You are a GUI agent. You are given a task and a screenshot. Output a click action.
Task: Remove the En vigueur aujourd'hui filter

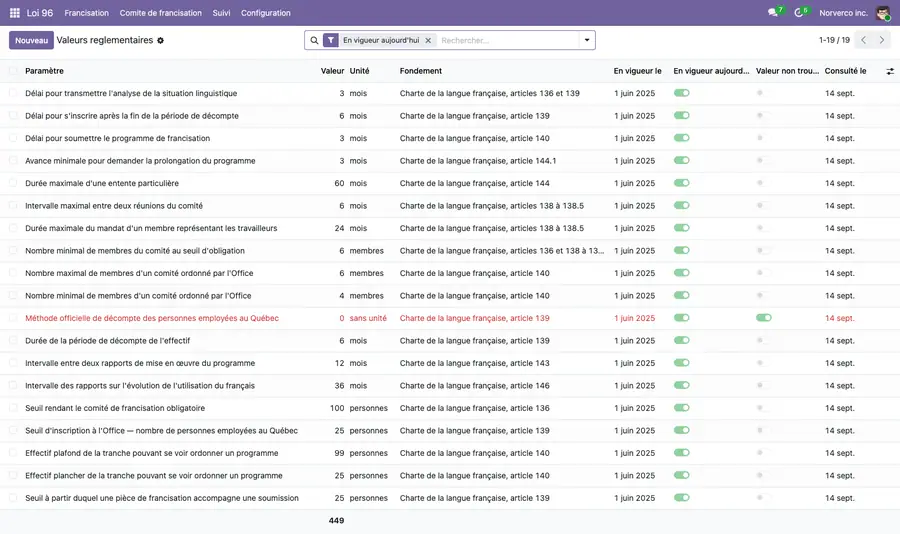tap(428, 40)
